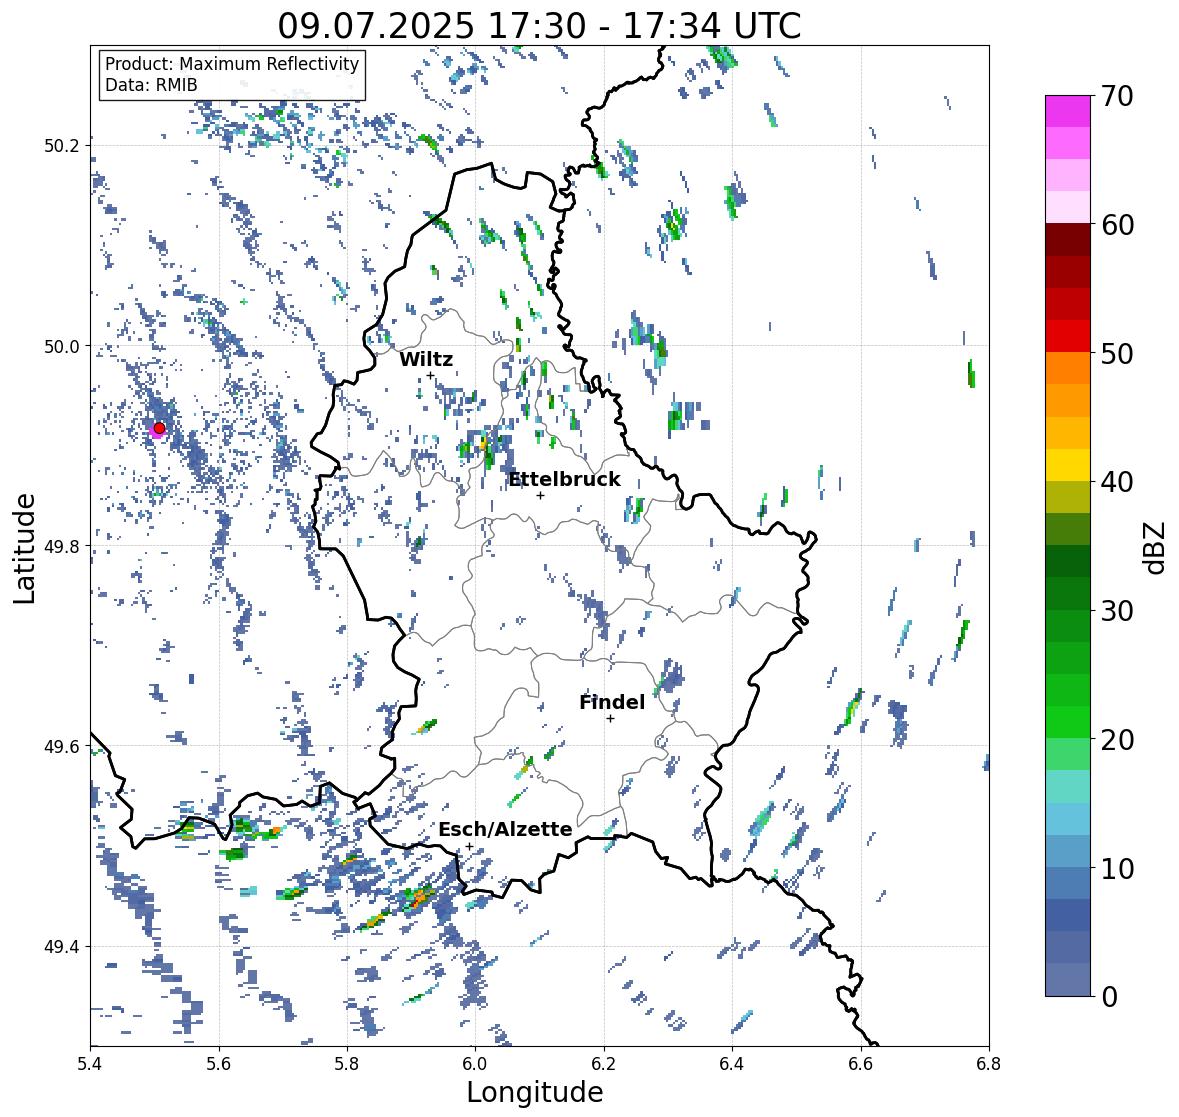Click the latitude tick label 49.4
This screenshot has width=1179, height=1117.
pos(61,946)
